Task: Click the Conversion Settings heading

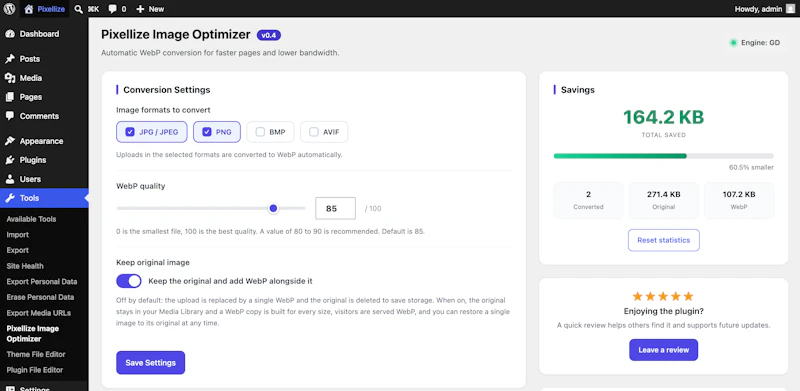Action: (167, 90)
